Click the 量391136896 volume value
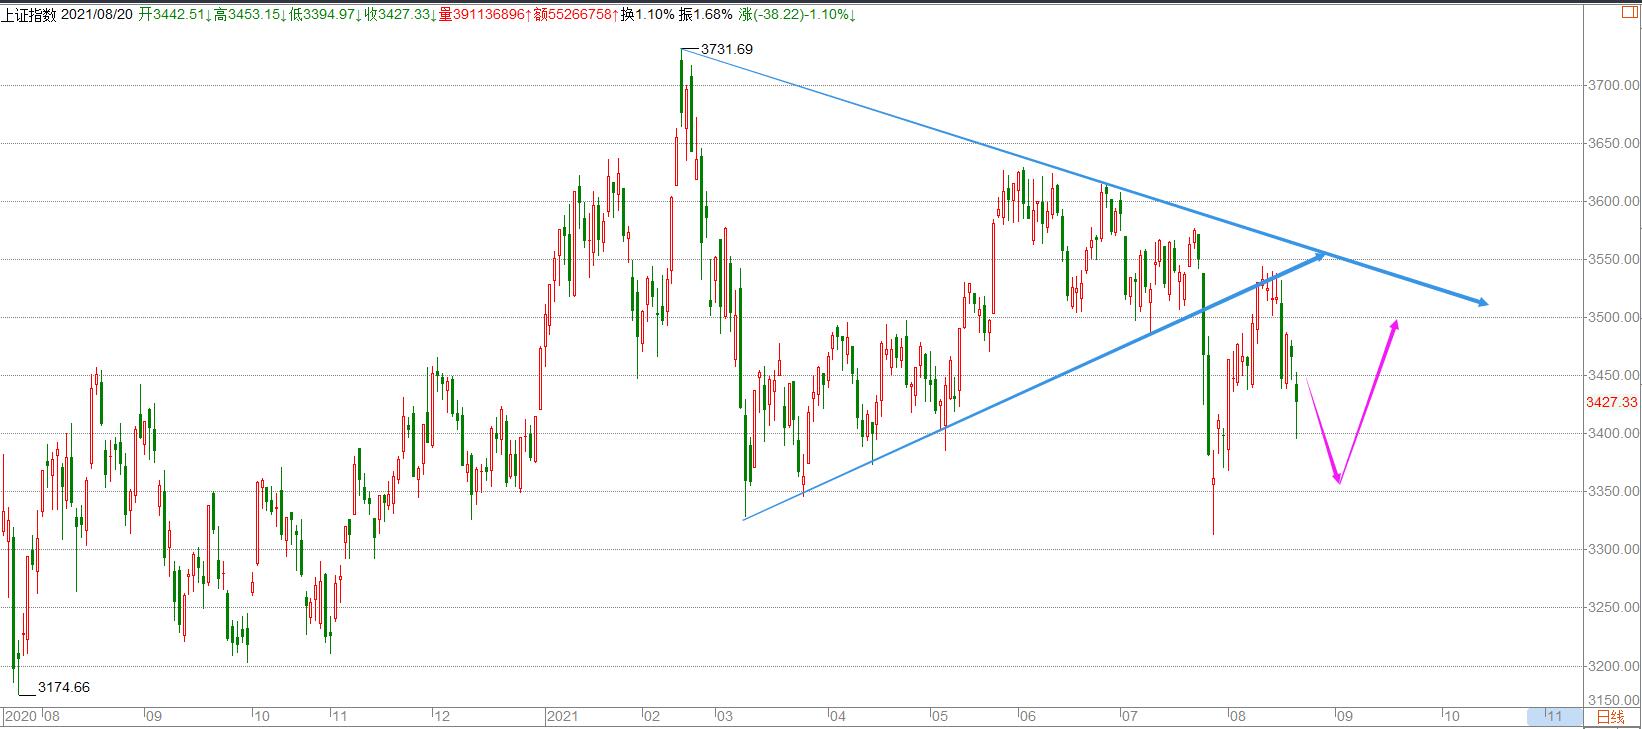Viewport: 1642px width, 729px height. click(x=486, y=14)
